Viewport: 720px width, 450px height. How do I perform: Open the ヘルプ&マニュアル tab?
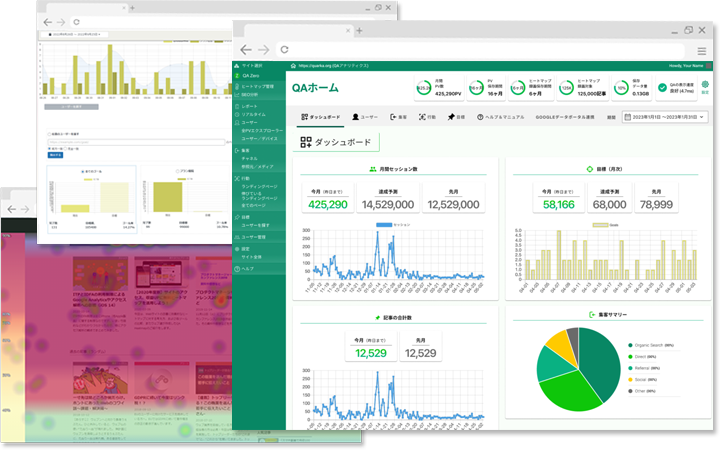click(500, 117)
